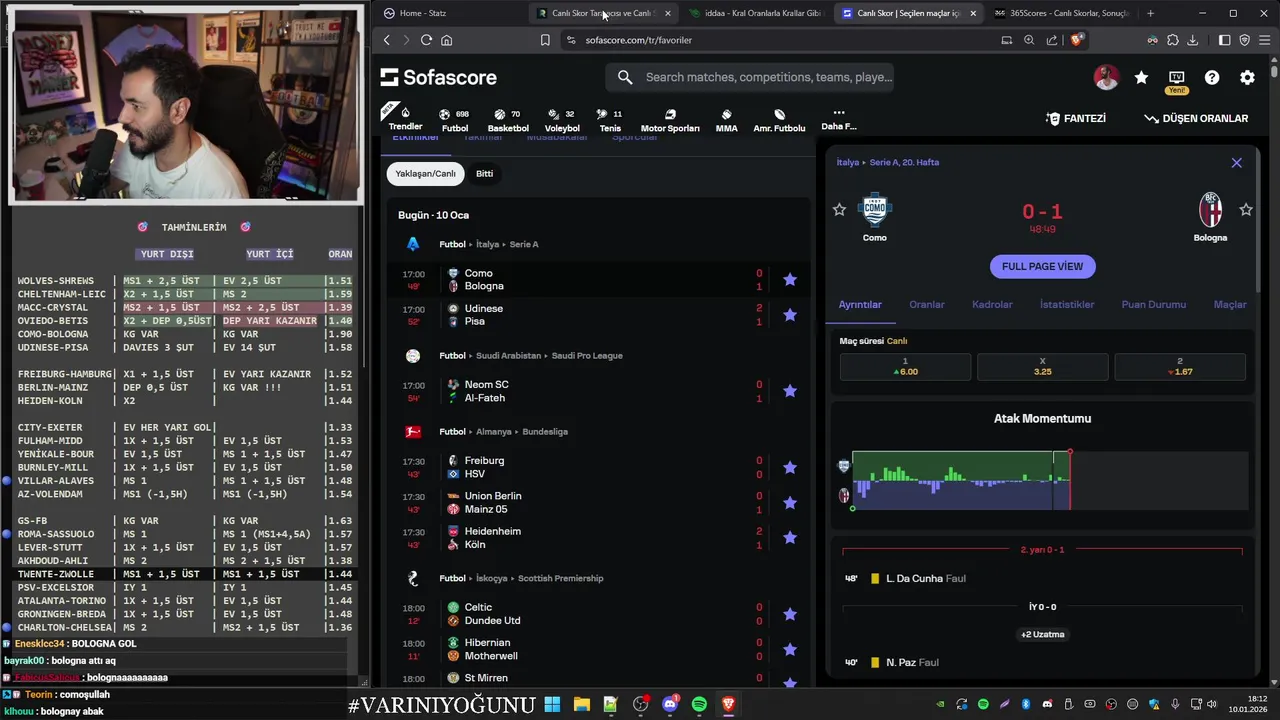Toggle favorite star for Celtic vs Dundee Utd

(790, 614)
